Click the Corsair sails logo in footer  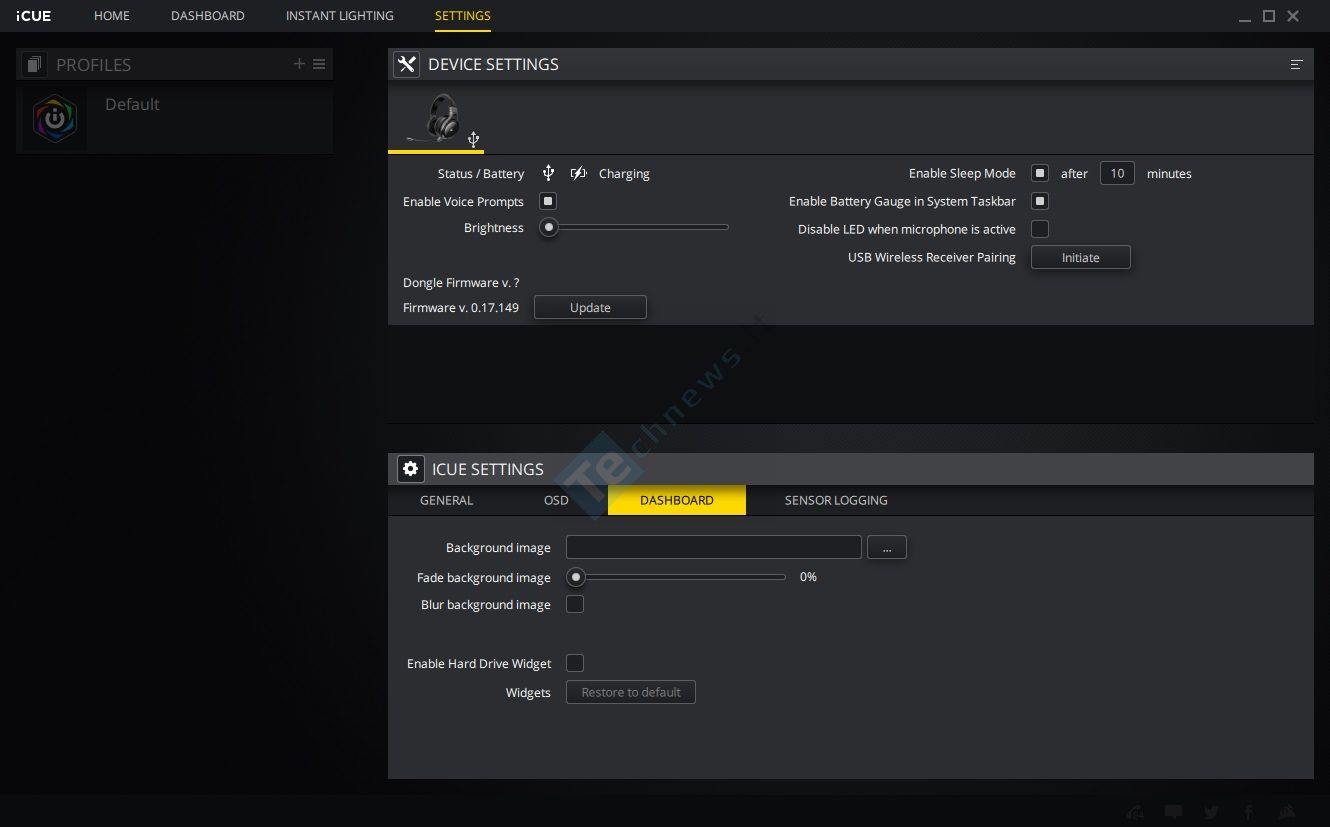click(1289, 812)
